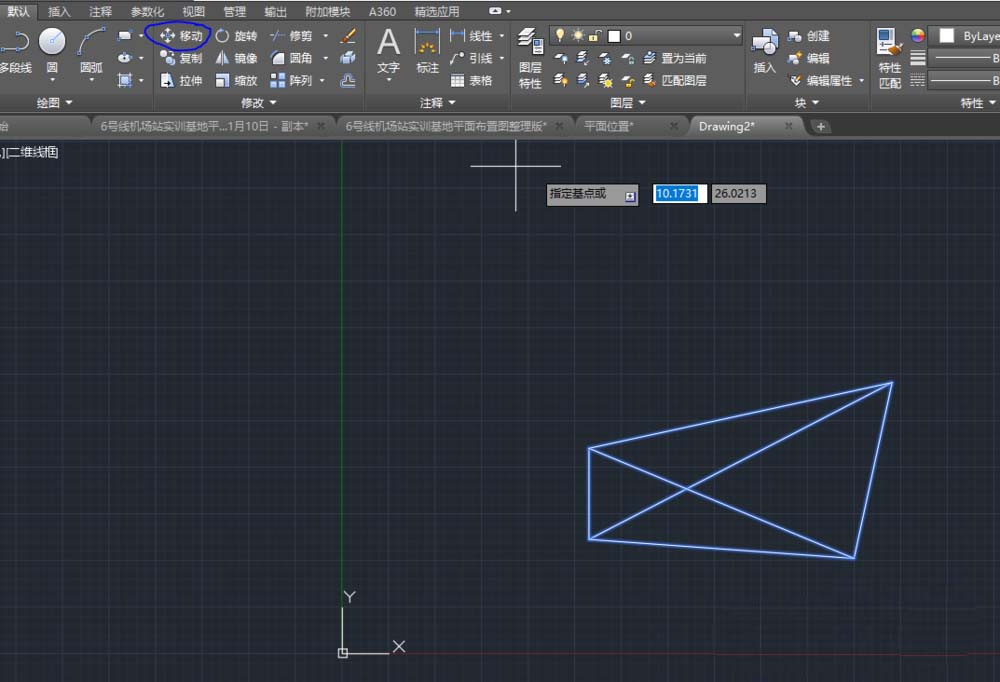Expand the Modify (修改) panel

tap(258, 103)
